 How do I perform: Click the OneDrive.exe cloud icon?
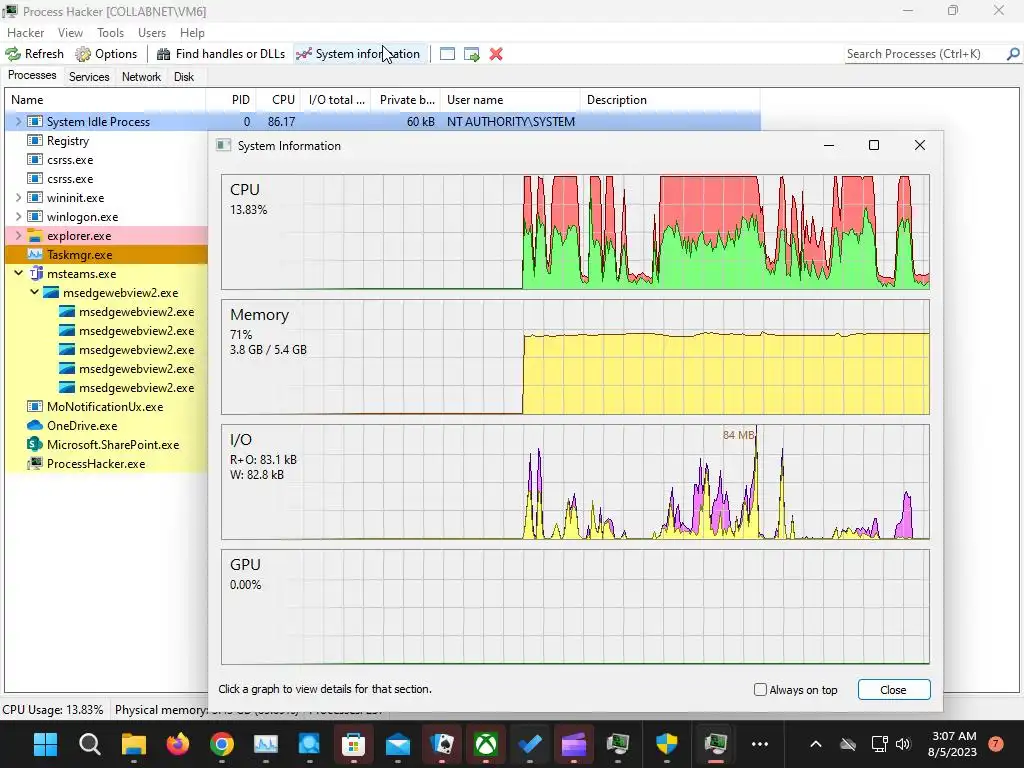pyautogui.click(x=35, y=425)
